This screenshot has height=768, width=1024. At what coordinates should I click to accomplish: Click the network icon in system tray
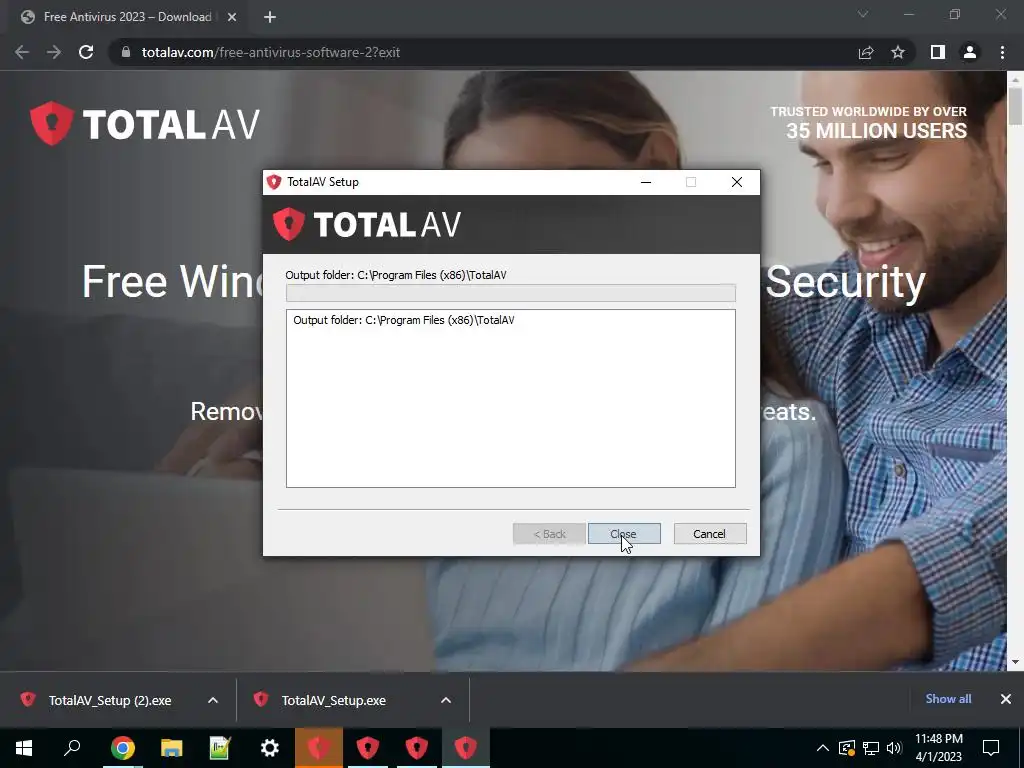(871, 748)
